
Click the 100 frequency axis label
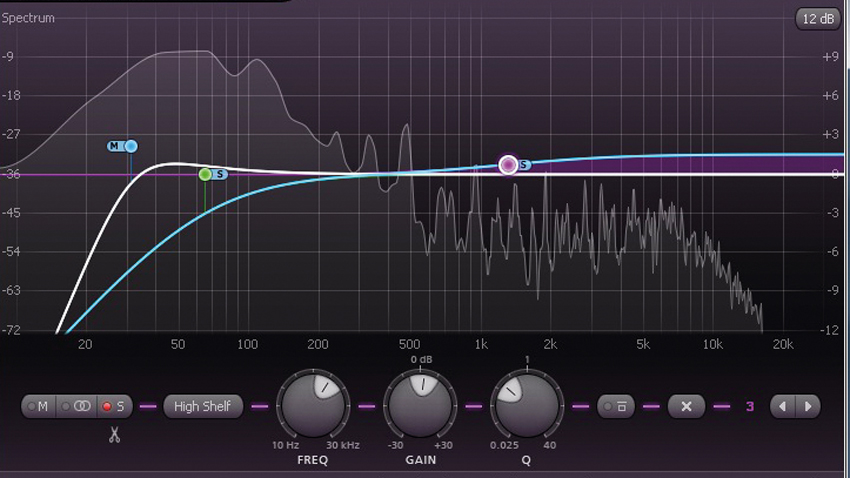[x=248, y=344]
